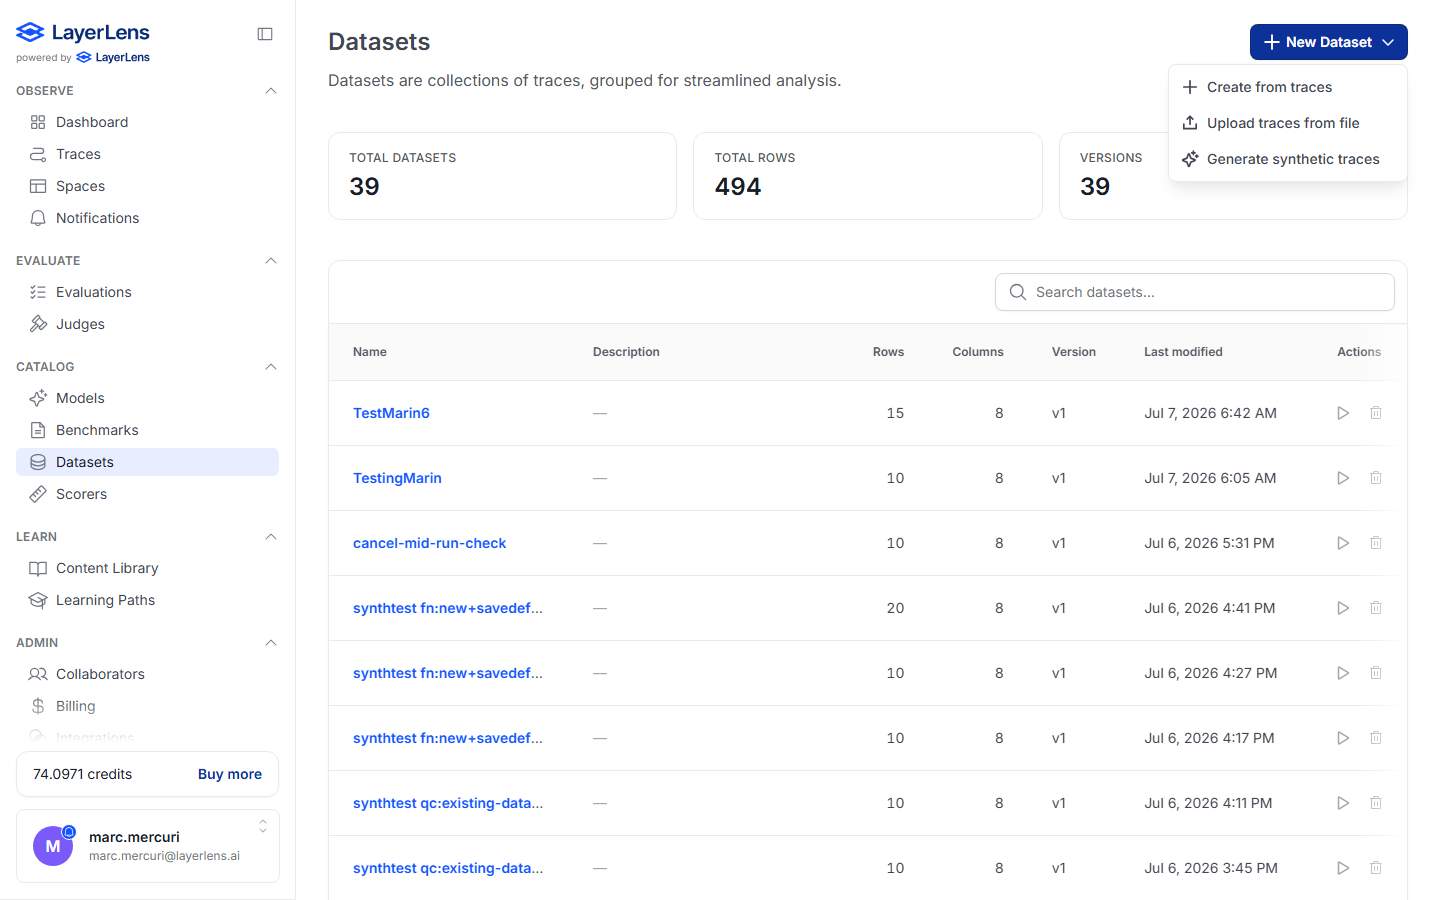Collapse the LEARN sidebar section
1440x900 pixels.
pyautogui.click(x=270, y=537)
